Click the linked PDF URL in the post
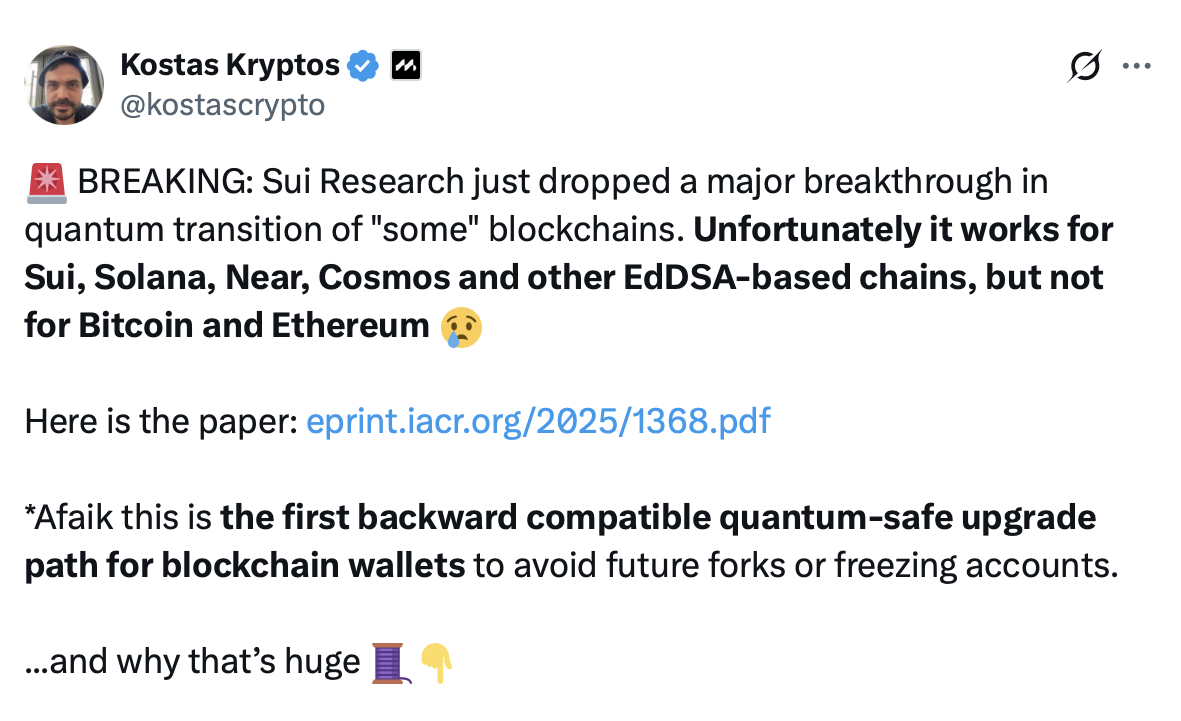 coord(537,421)
